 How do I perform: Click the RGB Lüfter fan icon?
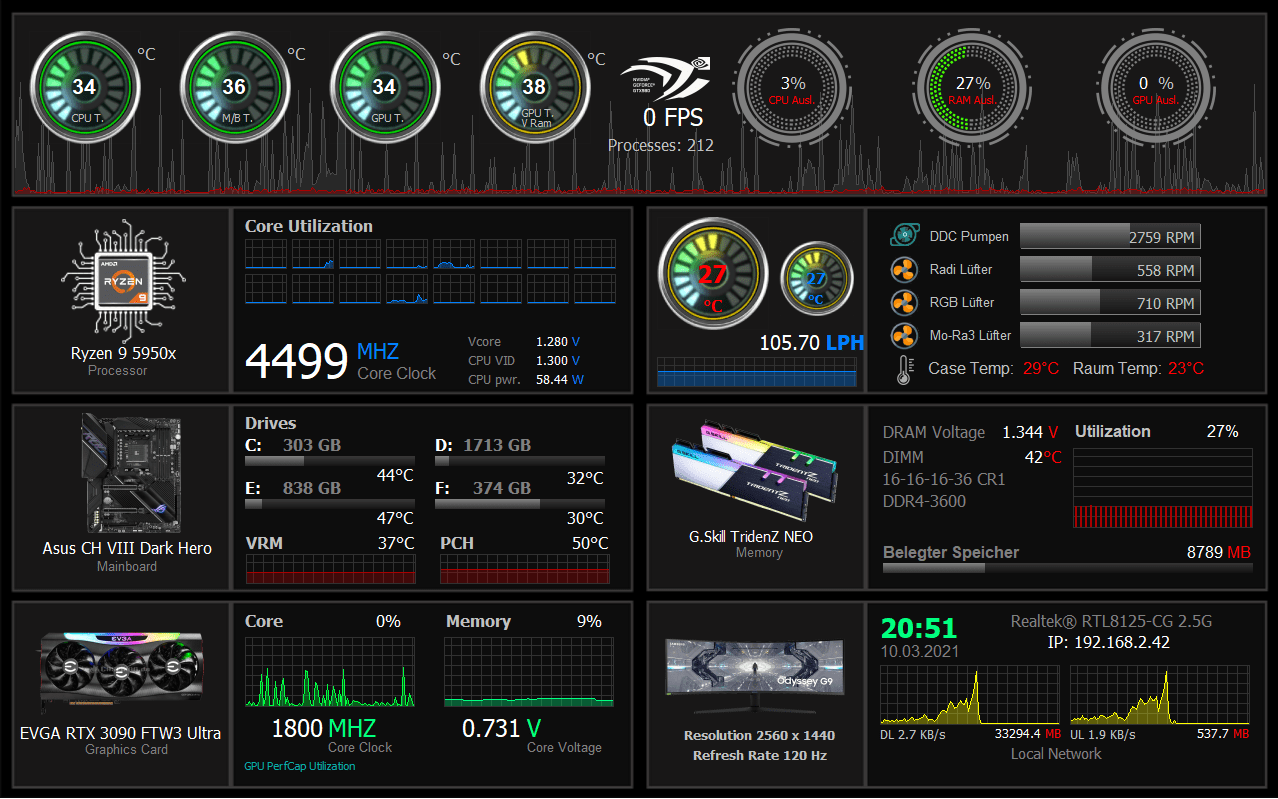click(x=904, y=302)
